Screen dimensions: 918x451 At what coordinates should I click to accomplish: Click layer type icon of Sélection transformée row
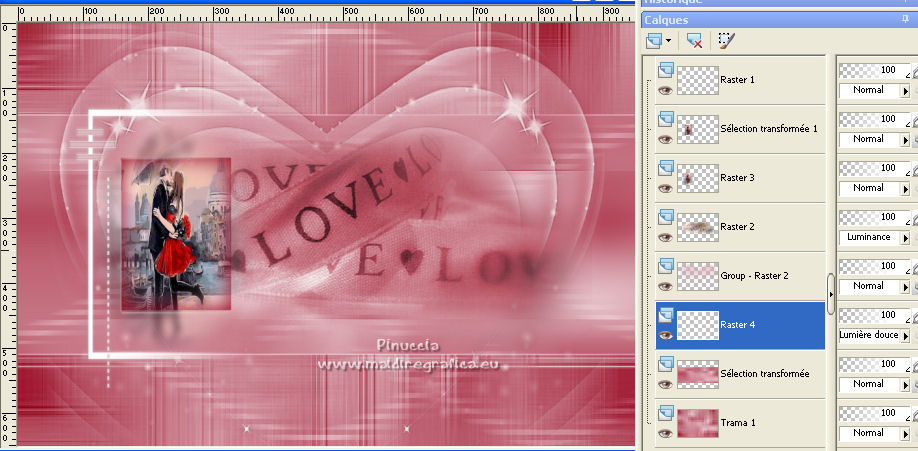point(666,364)
